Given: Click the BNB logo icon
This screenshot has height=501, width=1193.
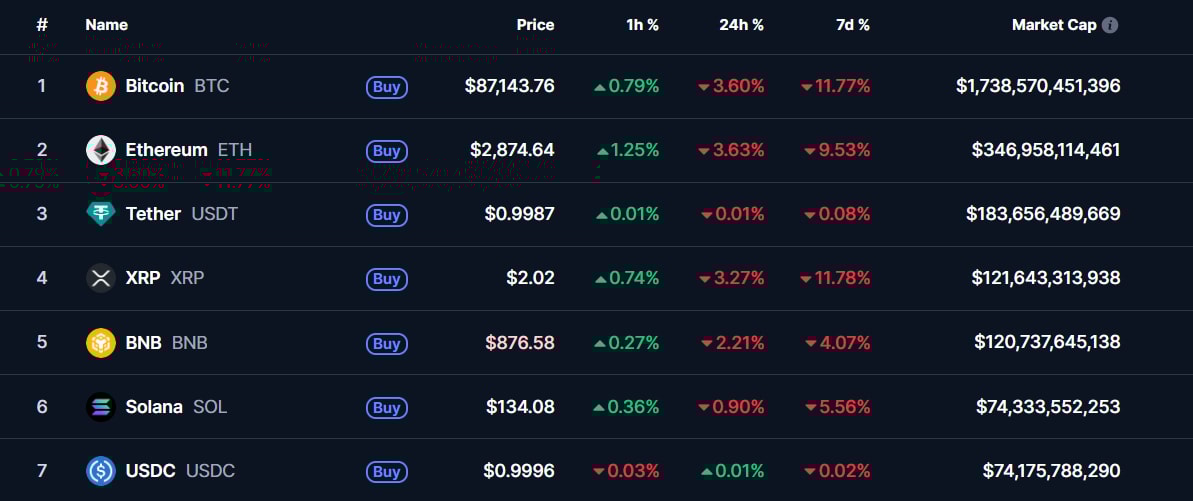Looking at the screenshot, I should point(101,342).
